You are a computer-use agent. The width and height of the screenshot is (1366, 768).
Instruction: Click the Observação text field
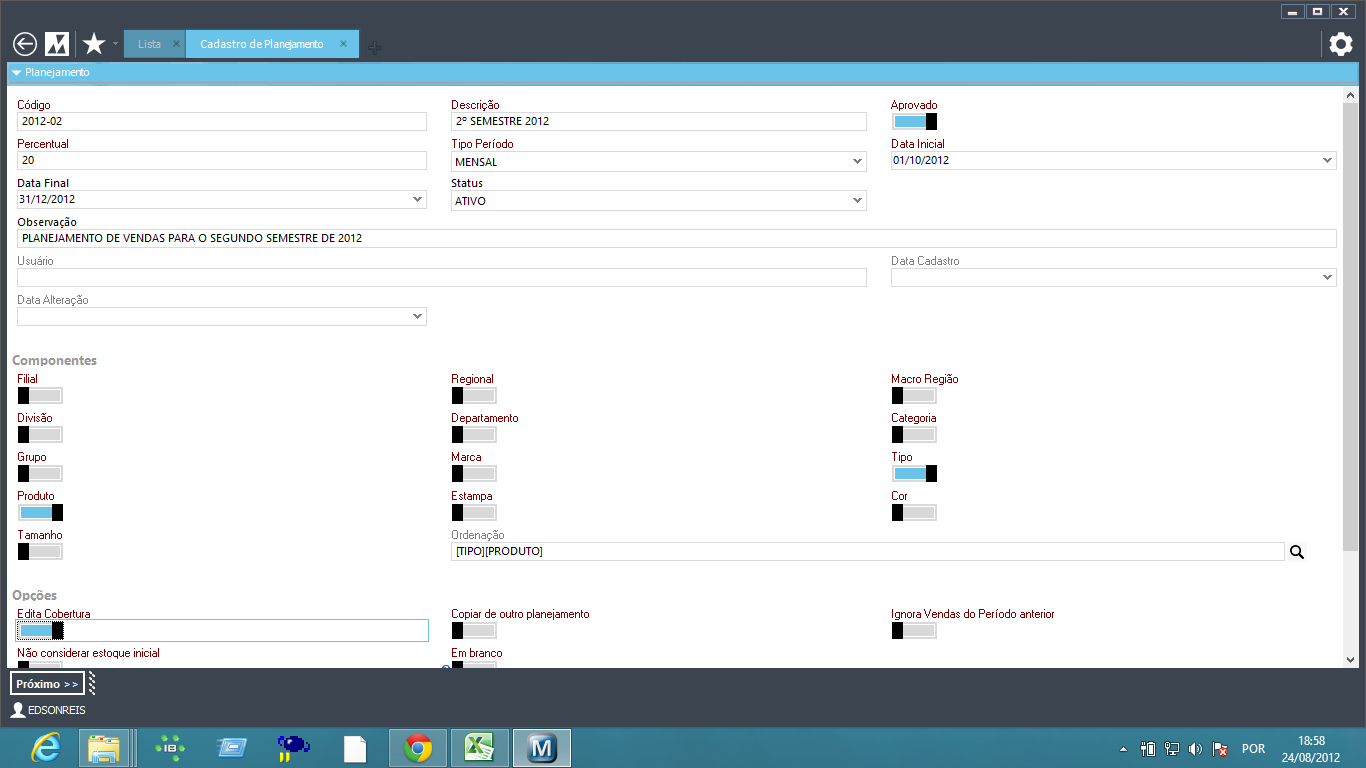tap(676, 239)
